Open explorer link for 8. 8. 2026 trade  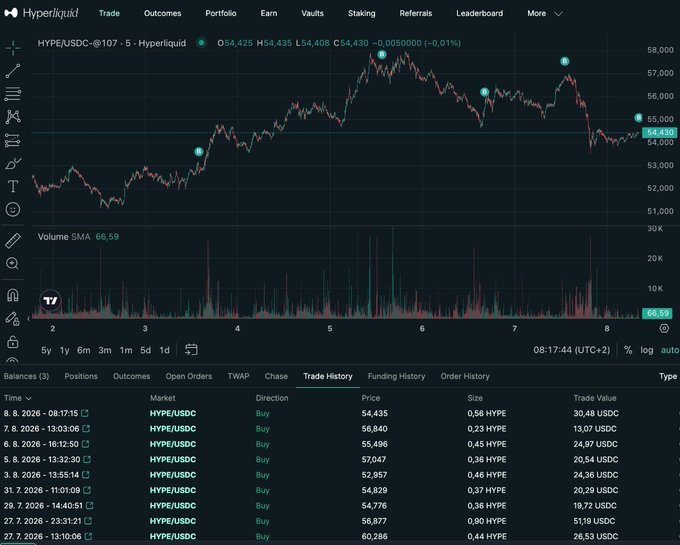coord(85,413)
